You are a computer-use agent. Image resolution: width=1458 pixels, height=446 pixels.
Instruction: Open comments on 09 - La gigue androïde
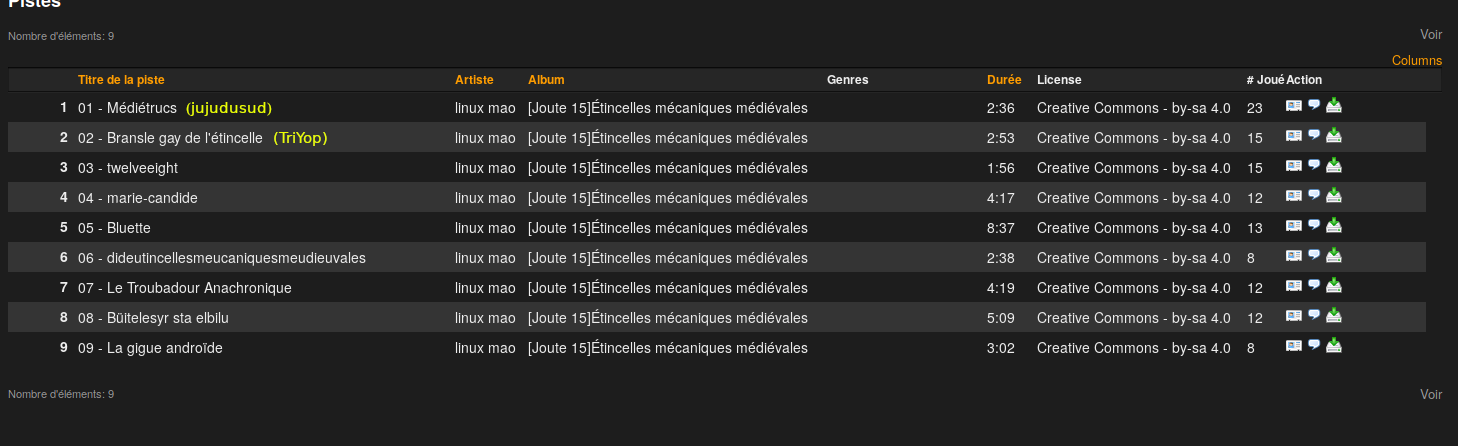(x=1314, y=346)
